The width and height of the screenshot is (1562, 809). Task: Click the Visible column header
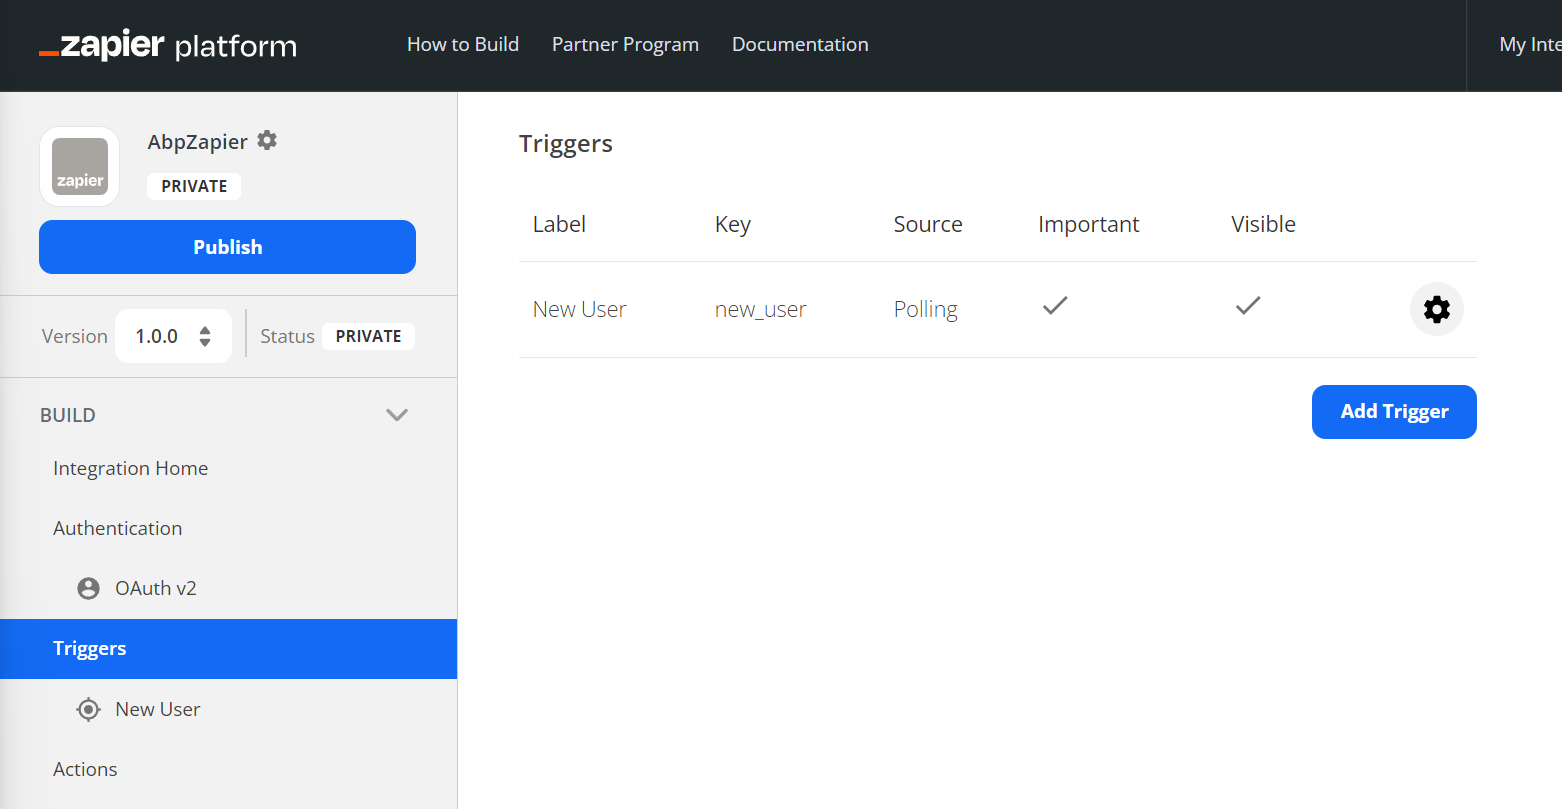[x=1263, y=224]
